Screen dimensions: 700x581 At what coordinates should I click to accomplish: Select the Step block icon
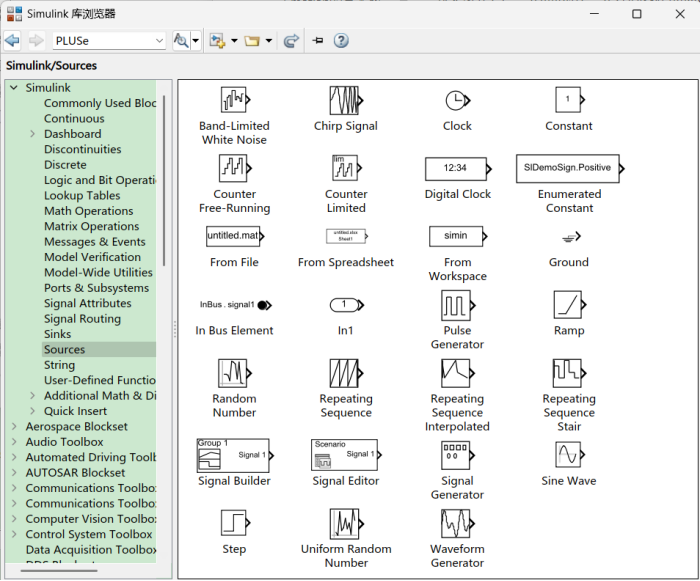point(235,523)
